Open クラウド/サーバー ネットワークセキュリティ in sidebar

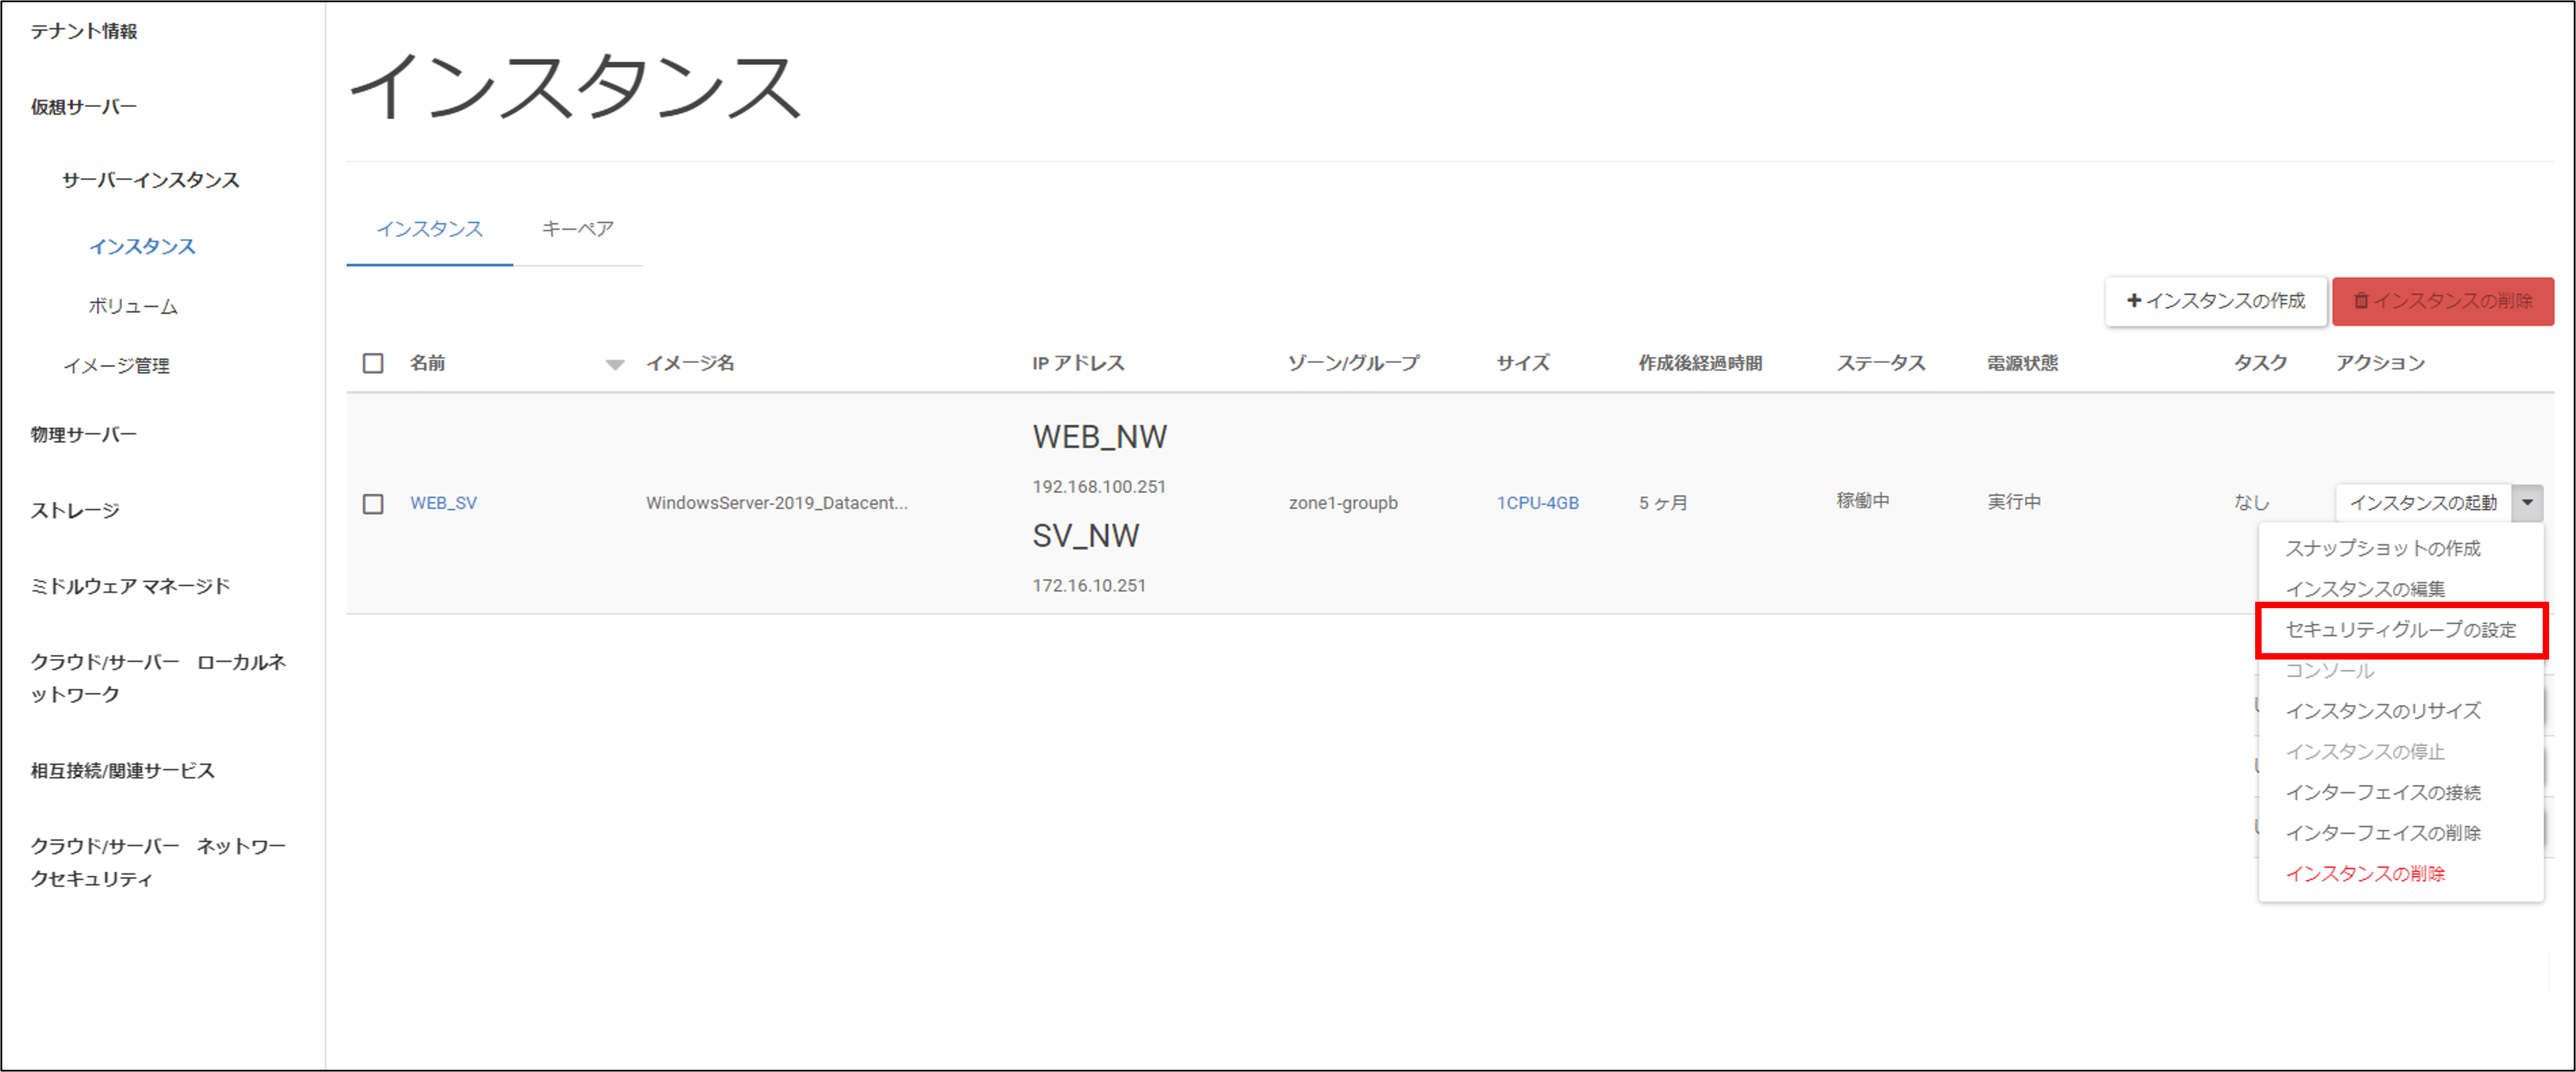158,862
